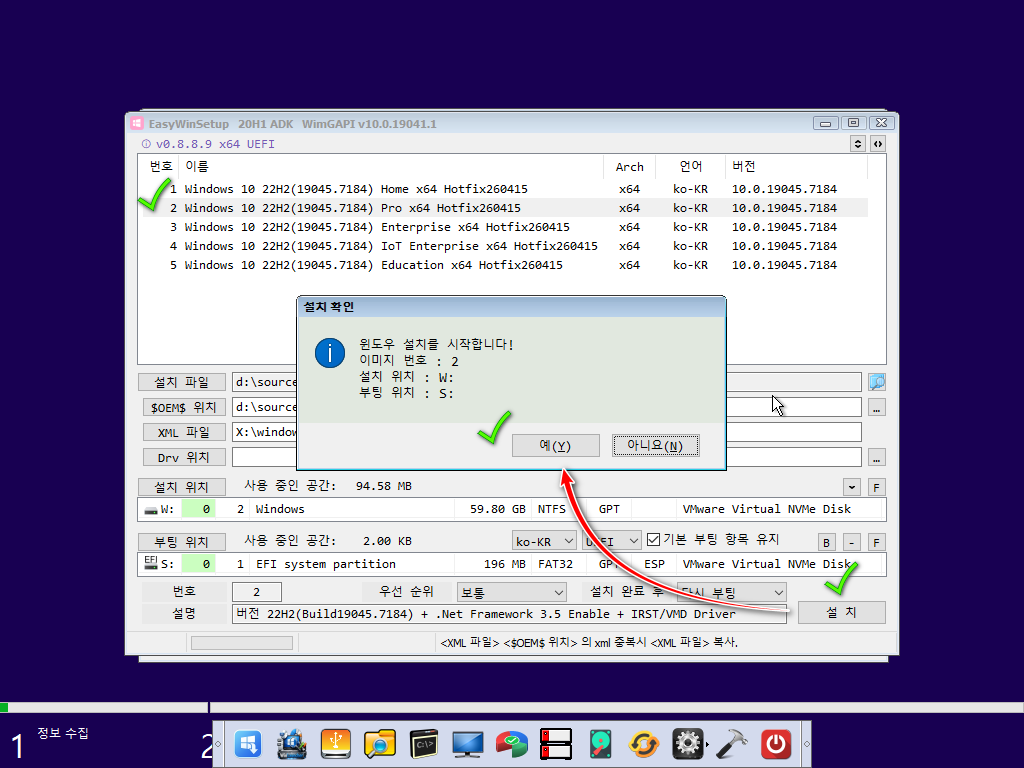Click the B button in boot location row
The width and height of the screenshot is (1024, 768).
pyautogui.click(x=827, y=542)
